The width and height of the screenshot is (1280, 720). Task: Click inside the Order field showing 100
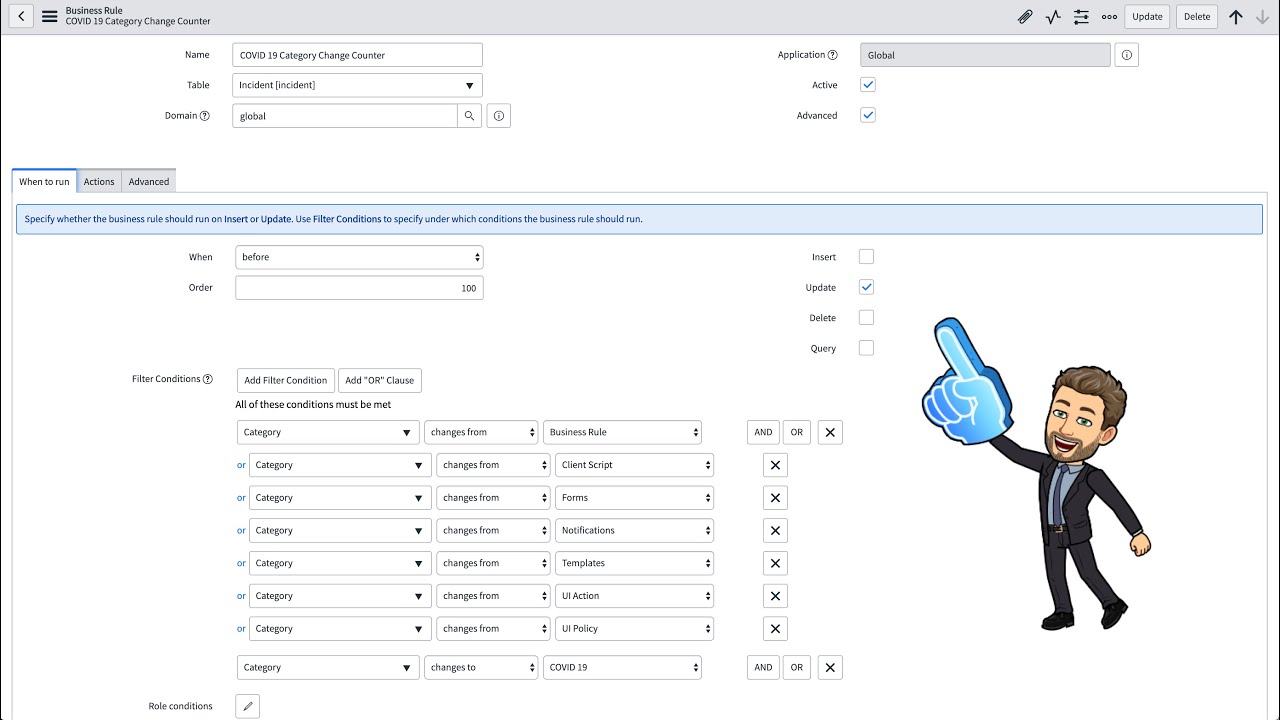(x=359, y=287)
